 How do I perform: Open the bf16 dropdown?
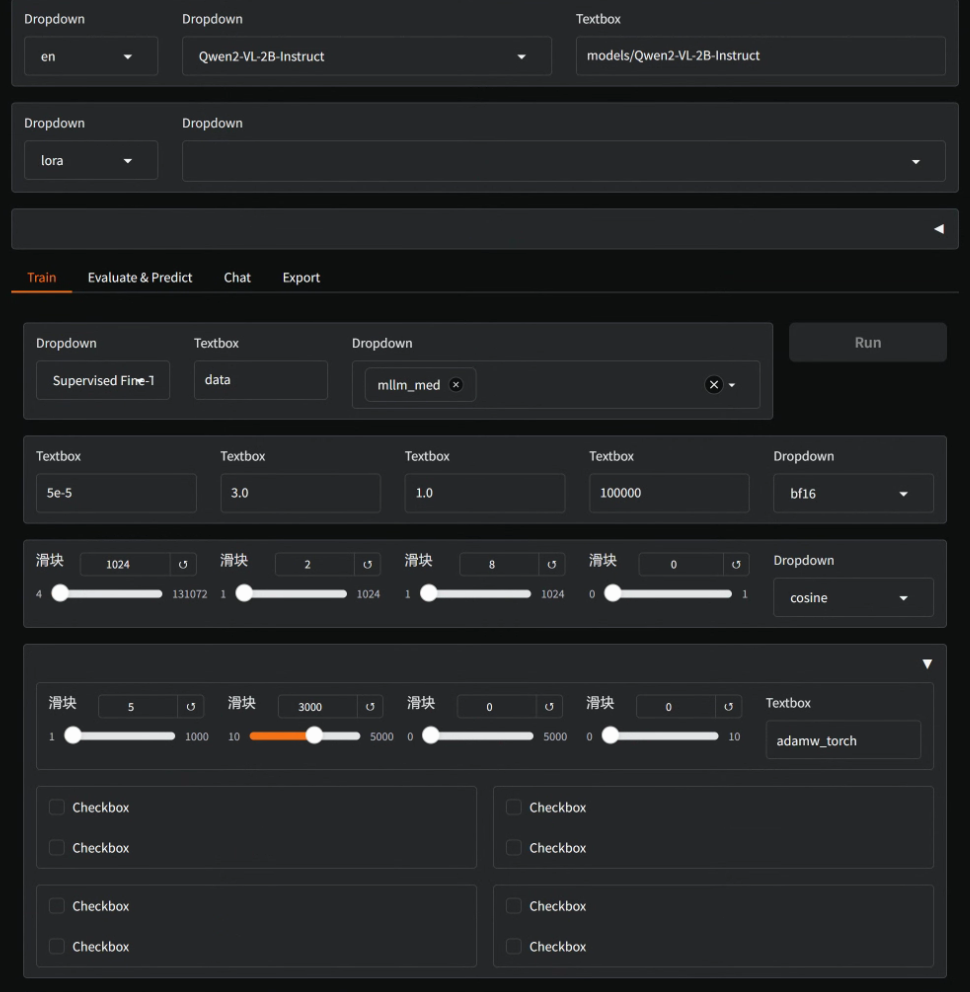pyautogui.click(x=853, y=494)
